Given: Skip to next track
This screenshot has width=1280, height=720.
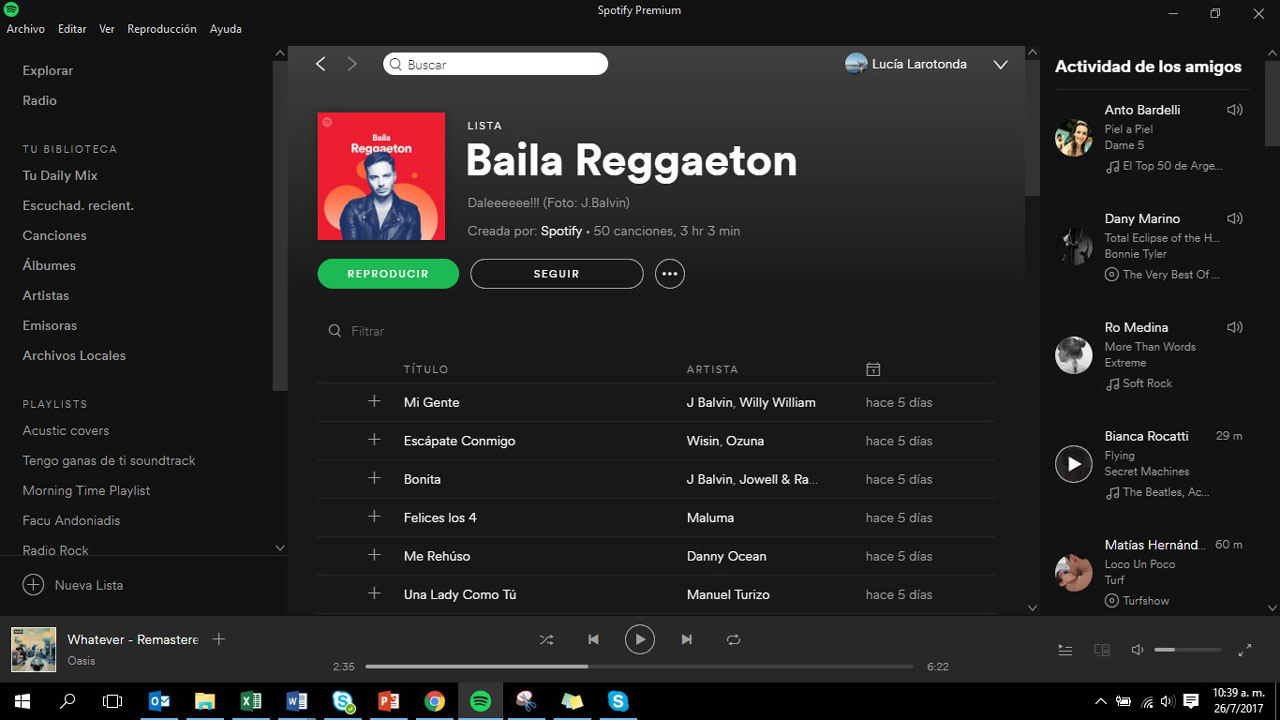Looking at the screenshot, I should click(686, 639).
